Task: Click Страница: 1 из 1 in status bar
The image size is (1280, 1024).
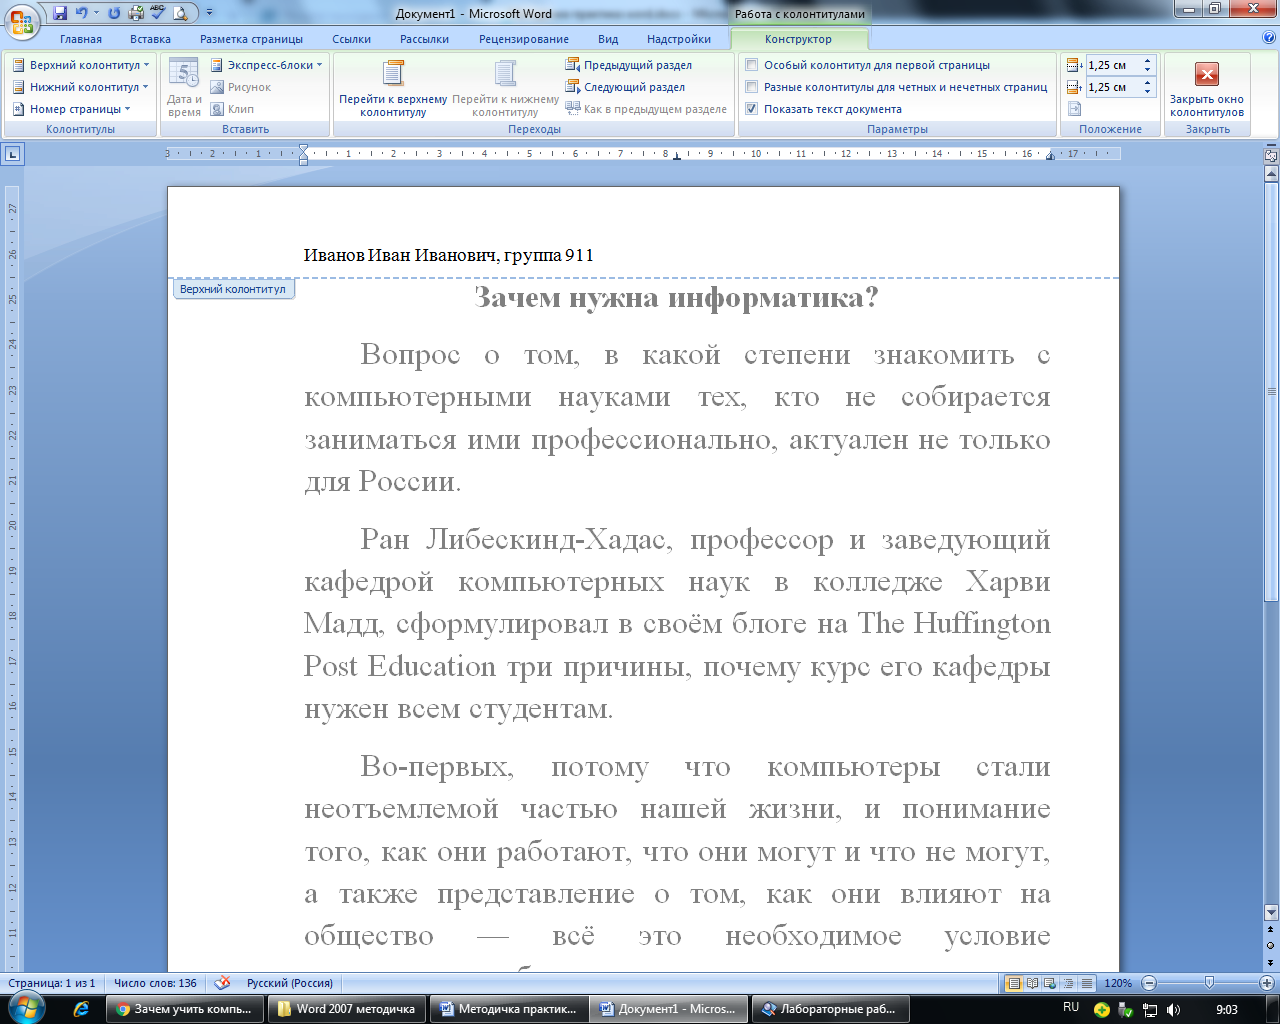Action: [x=52, y=983]
